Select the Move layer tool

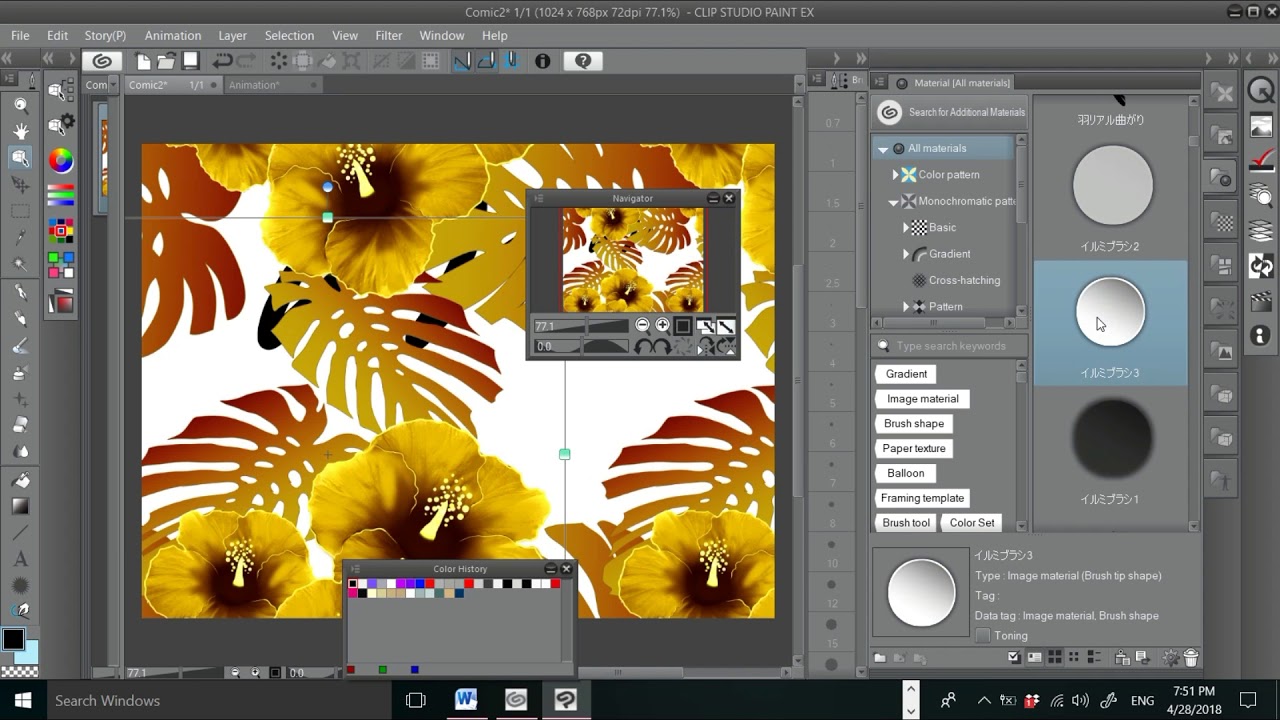coord(20,185)
